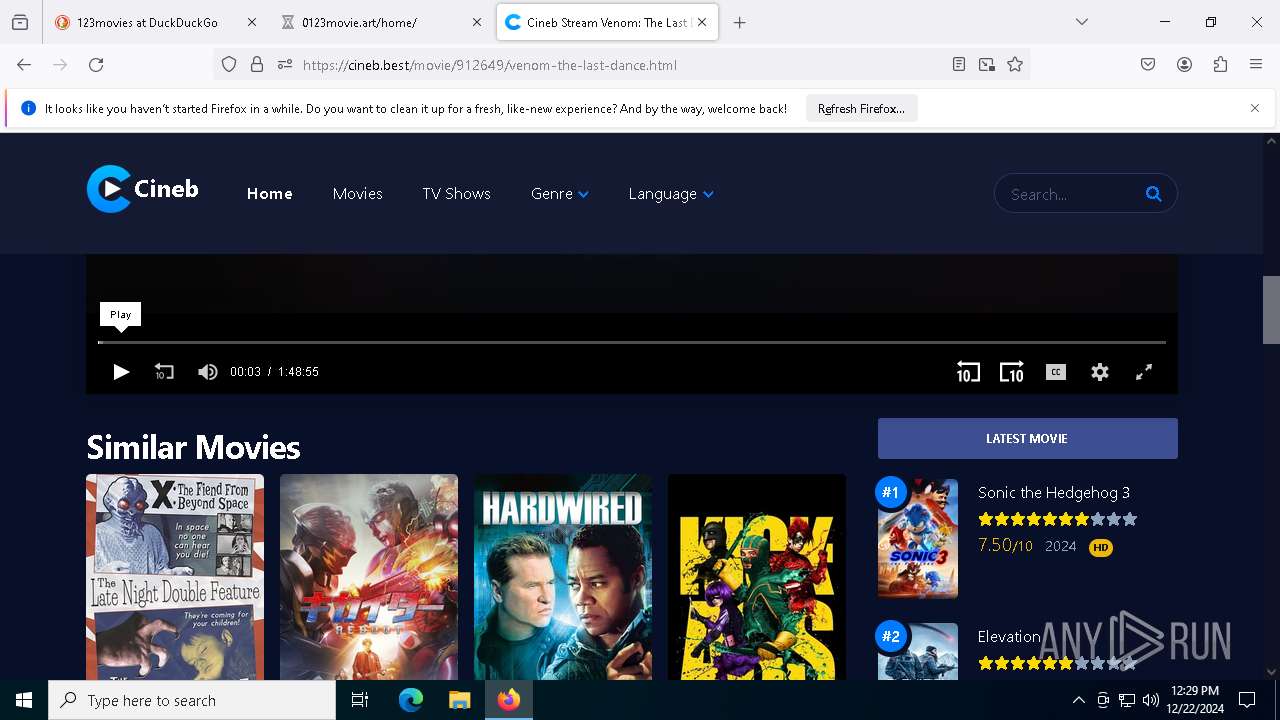Click taskbar search box
The width and height of the screenshot is (1280, 720).
[192, 700]
